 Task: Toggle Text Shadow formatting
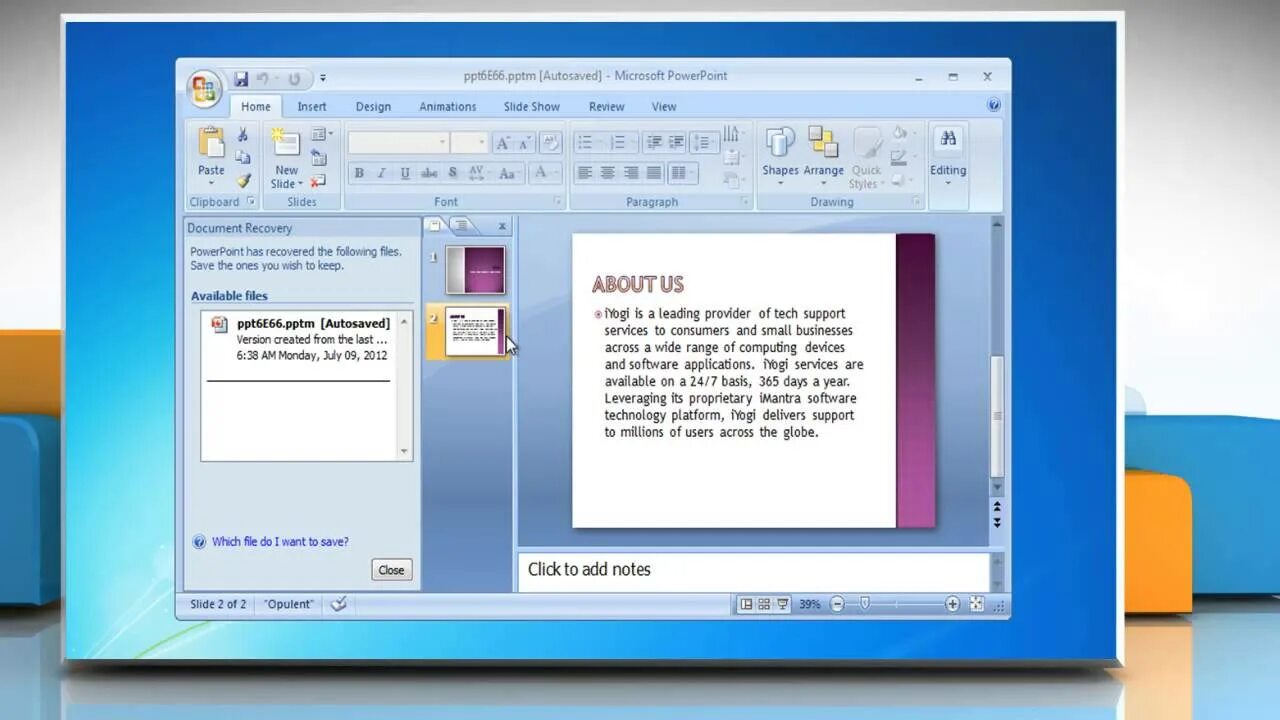tap(452, 173)
